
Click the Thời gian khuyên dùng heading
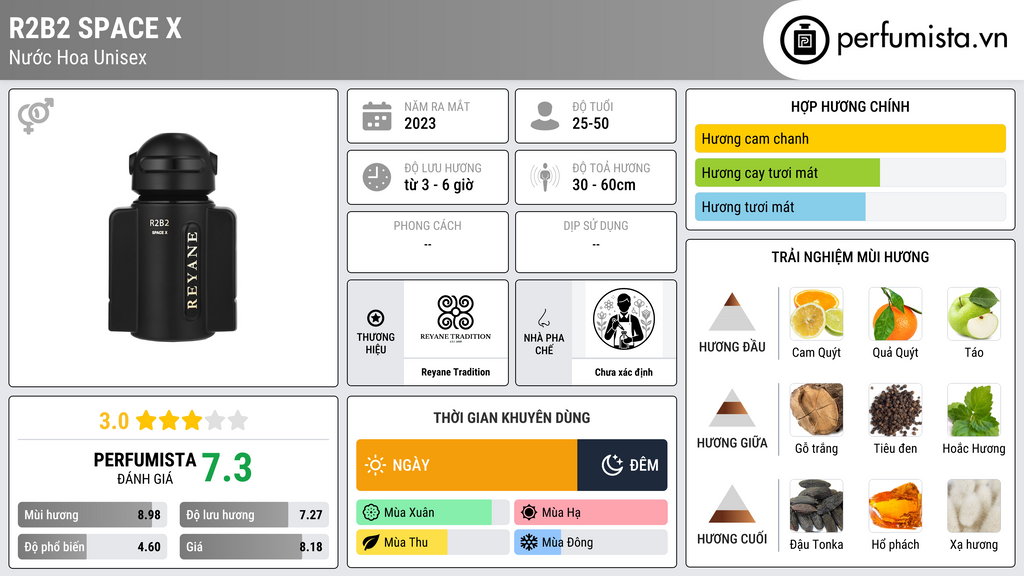[x=512, y=417]
